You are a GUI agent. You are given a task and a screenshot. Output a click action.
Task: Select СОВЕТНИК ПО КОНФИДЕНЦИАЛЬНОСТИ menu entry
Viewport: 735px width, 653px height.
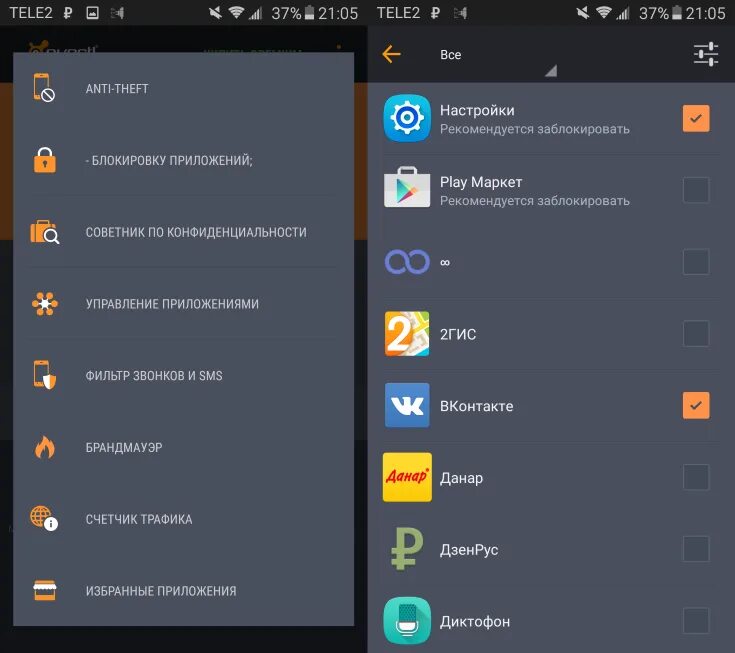[183, 232]
